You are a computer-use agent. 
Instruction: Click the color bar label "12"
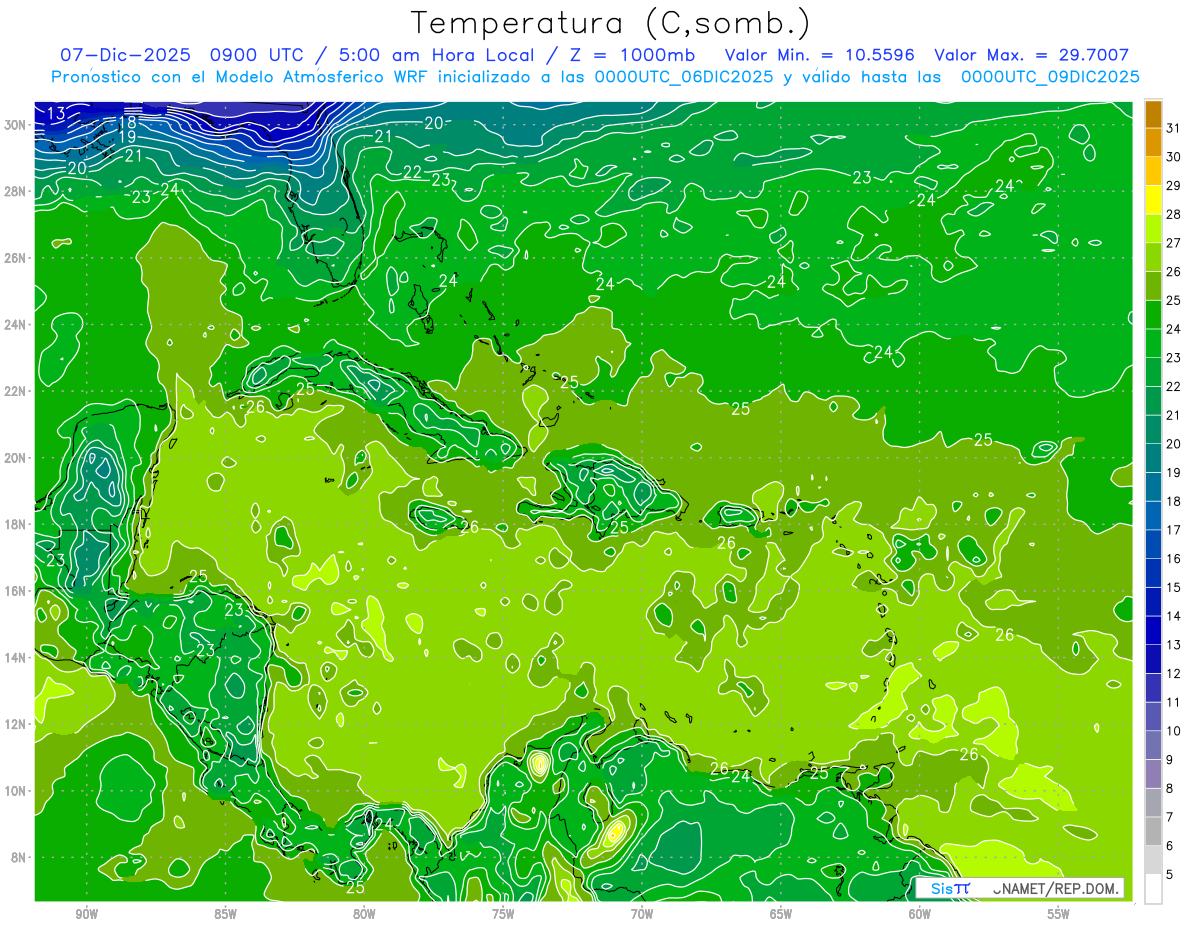coord(1174,674)
